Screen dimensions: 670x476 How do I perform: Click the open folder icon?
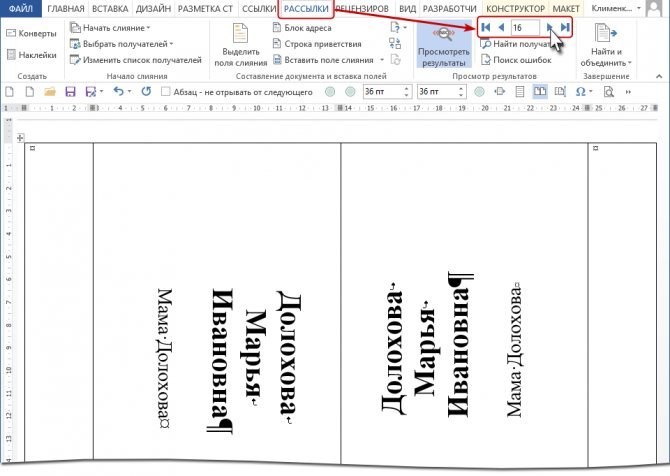(x=50, y=92)
